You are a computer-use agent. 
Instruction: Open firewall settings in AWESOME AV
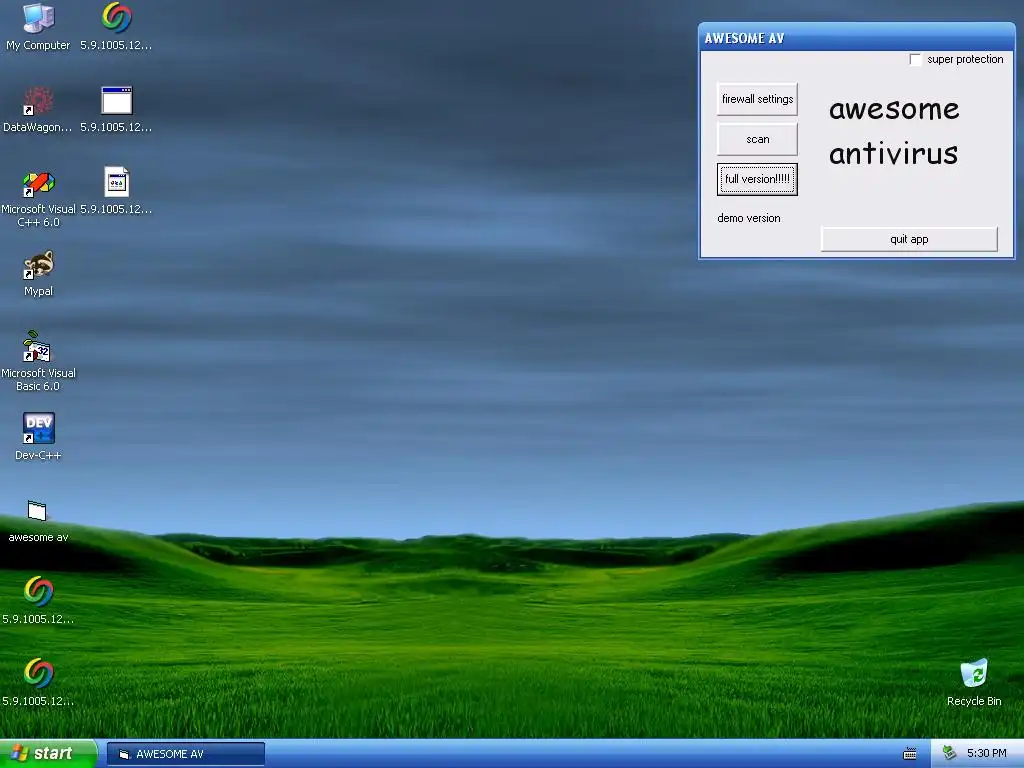758,99
